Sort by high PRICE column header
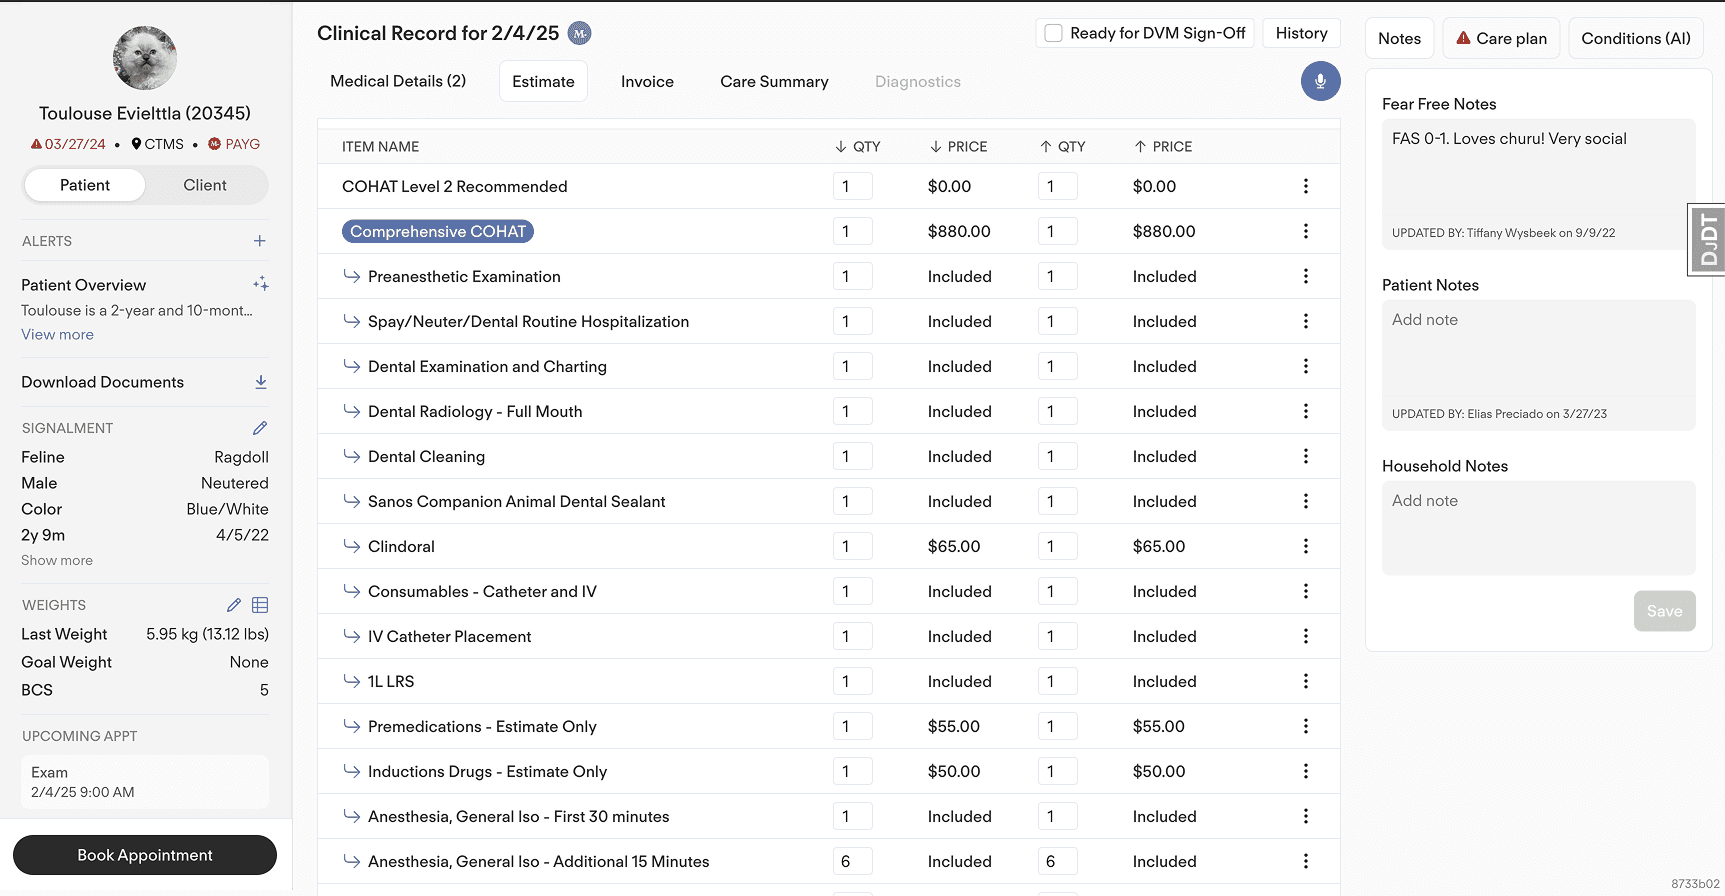Viewport: 1725px width, 896px height. coord(1163,146)
